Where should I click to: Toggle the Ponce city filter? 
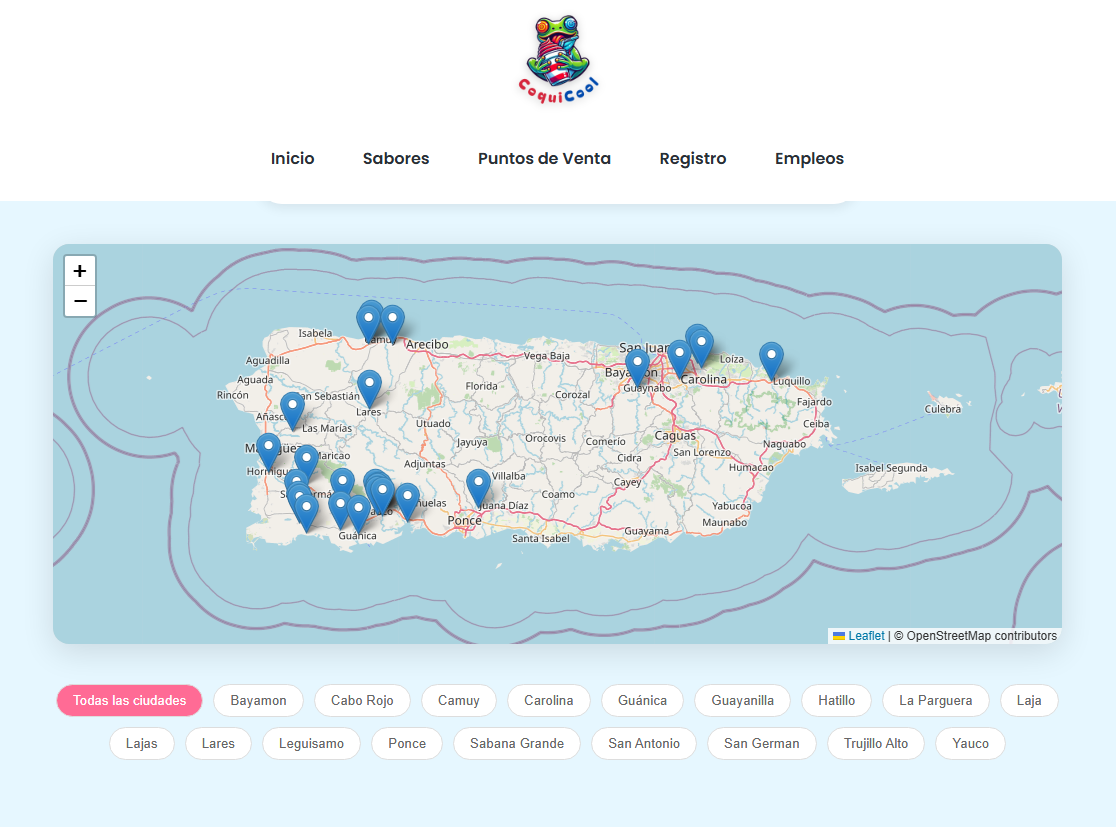[407, 743]
